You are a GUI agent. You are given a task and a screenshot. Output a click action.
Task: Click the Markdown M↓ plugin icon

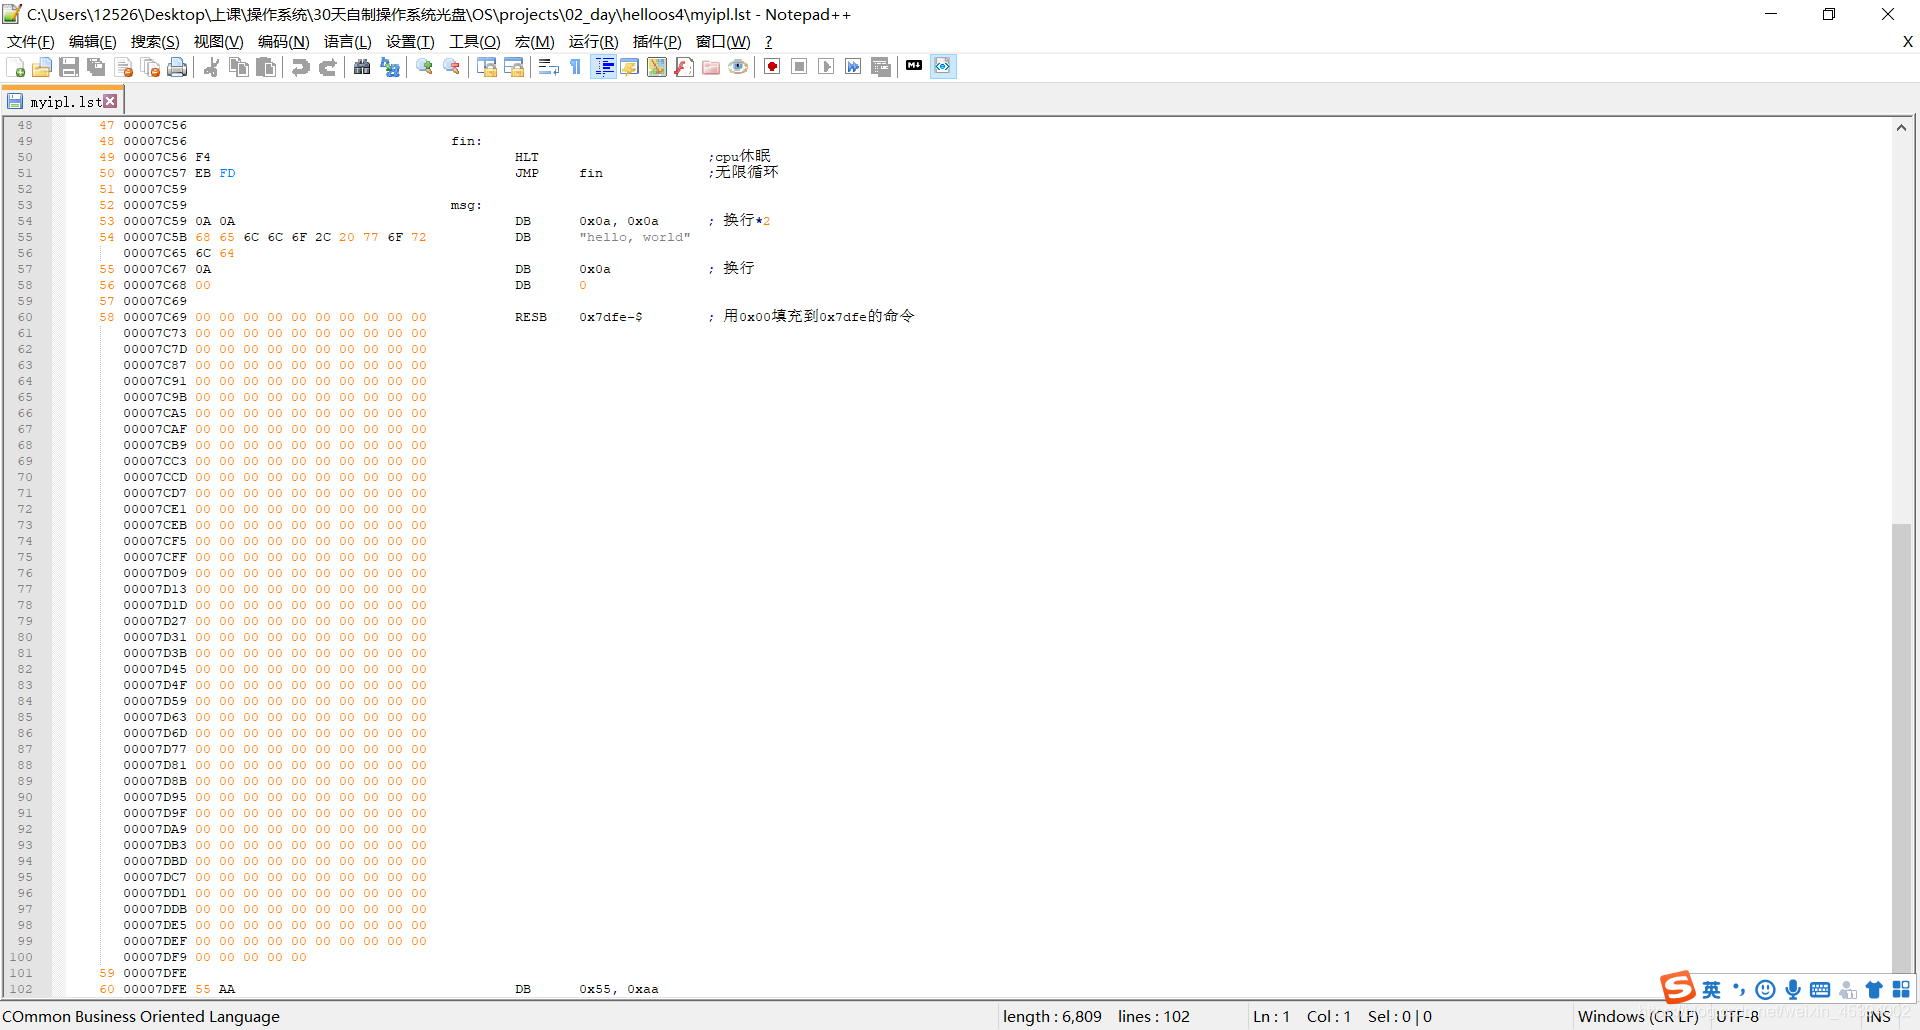914,66
